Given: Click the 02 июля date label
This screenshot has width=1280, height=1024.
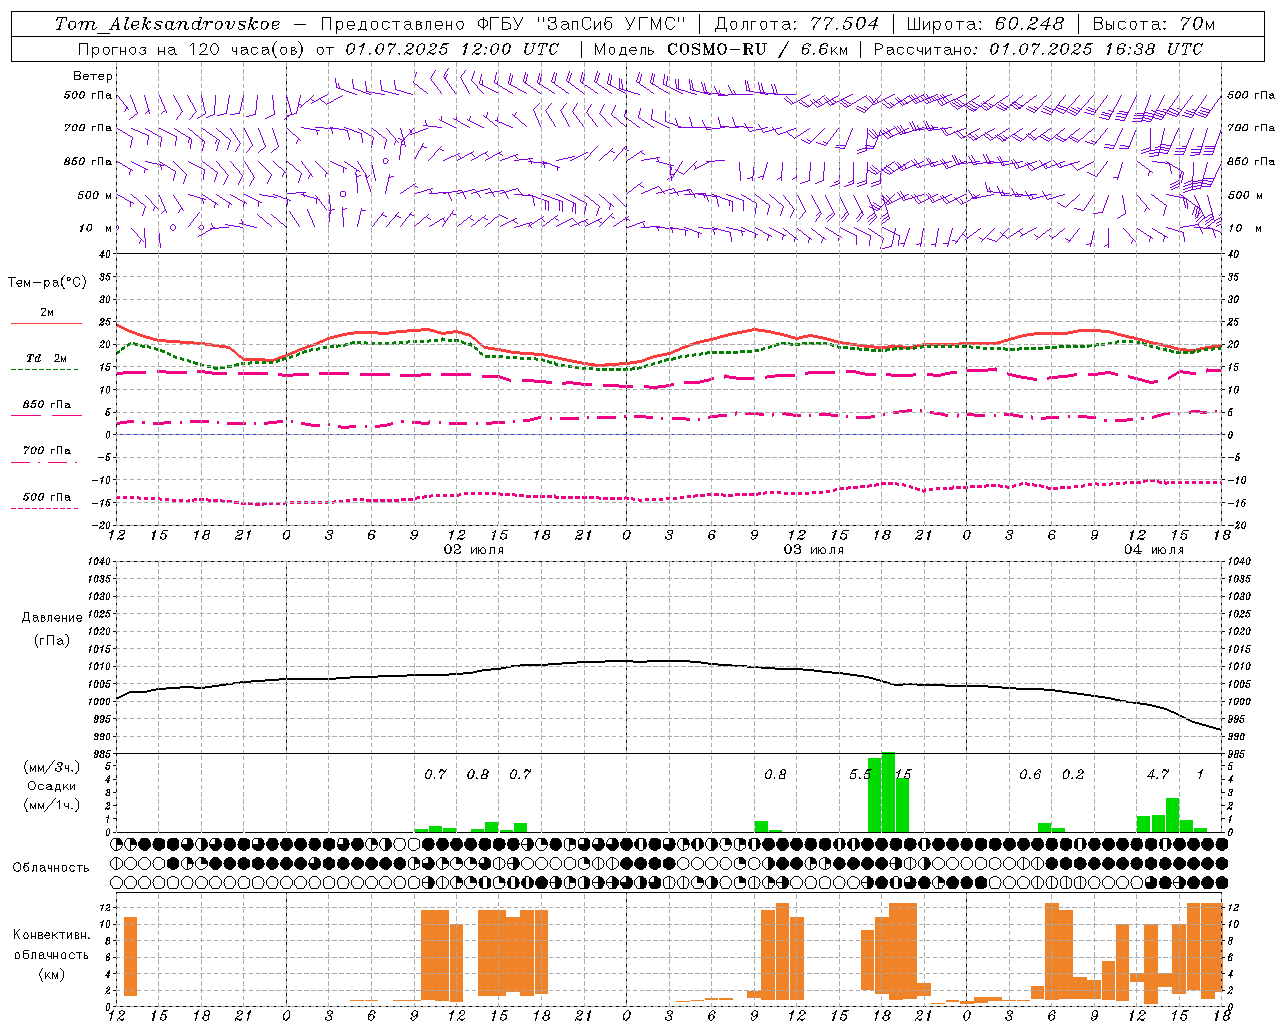Looking at the screenshot, I should coord(474,550).
